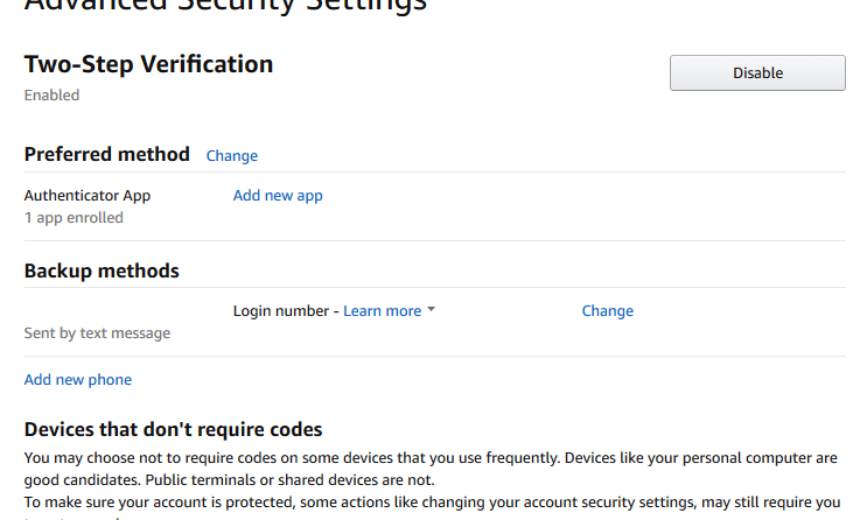This screenshot has height=520, width=860.
Task: Open the Add new app link
Action: coord(277,195)
